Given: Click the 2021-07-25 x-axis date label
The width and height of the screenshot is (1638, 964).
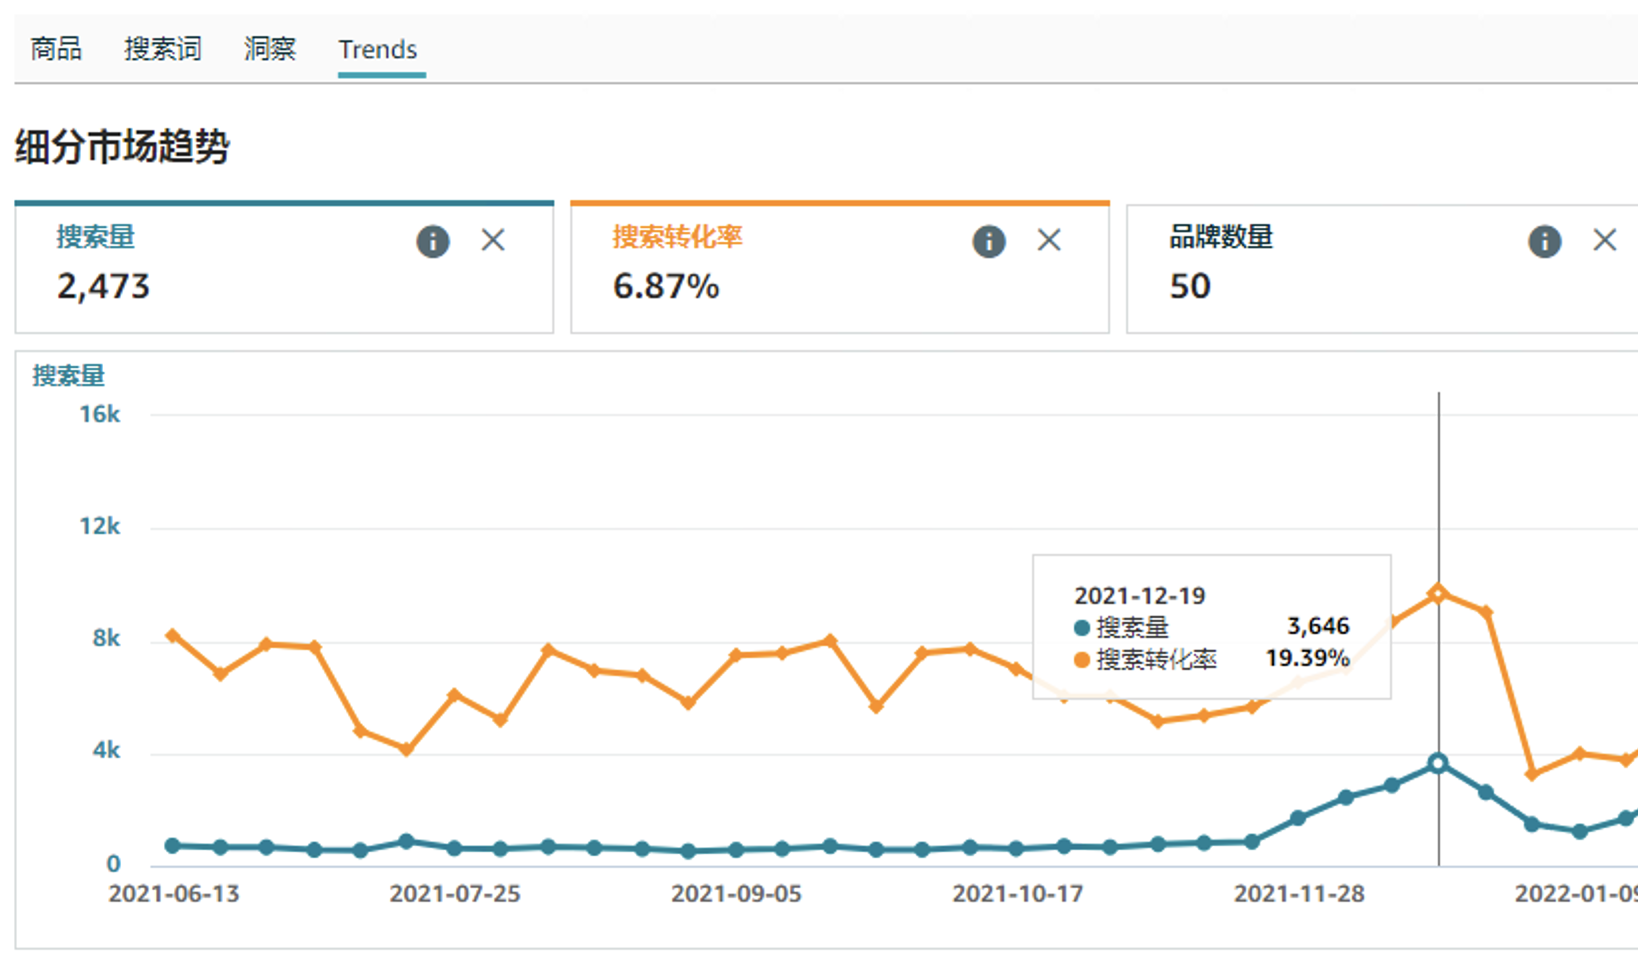Looking at the screenshot, I should [x=455, y=894].
